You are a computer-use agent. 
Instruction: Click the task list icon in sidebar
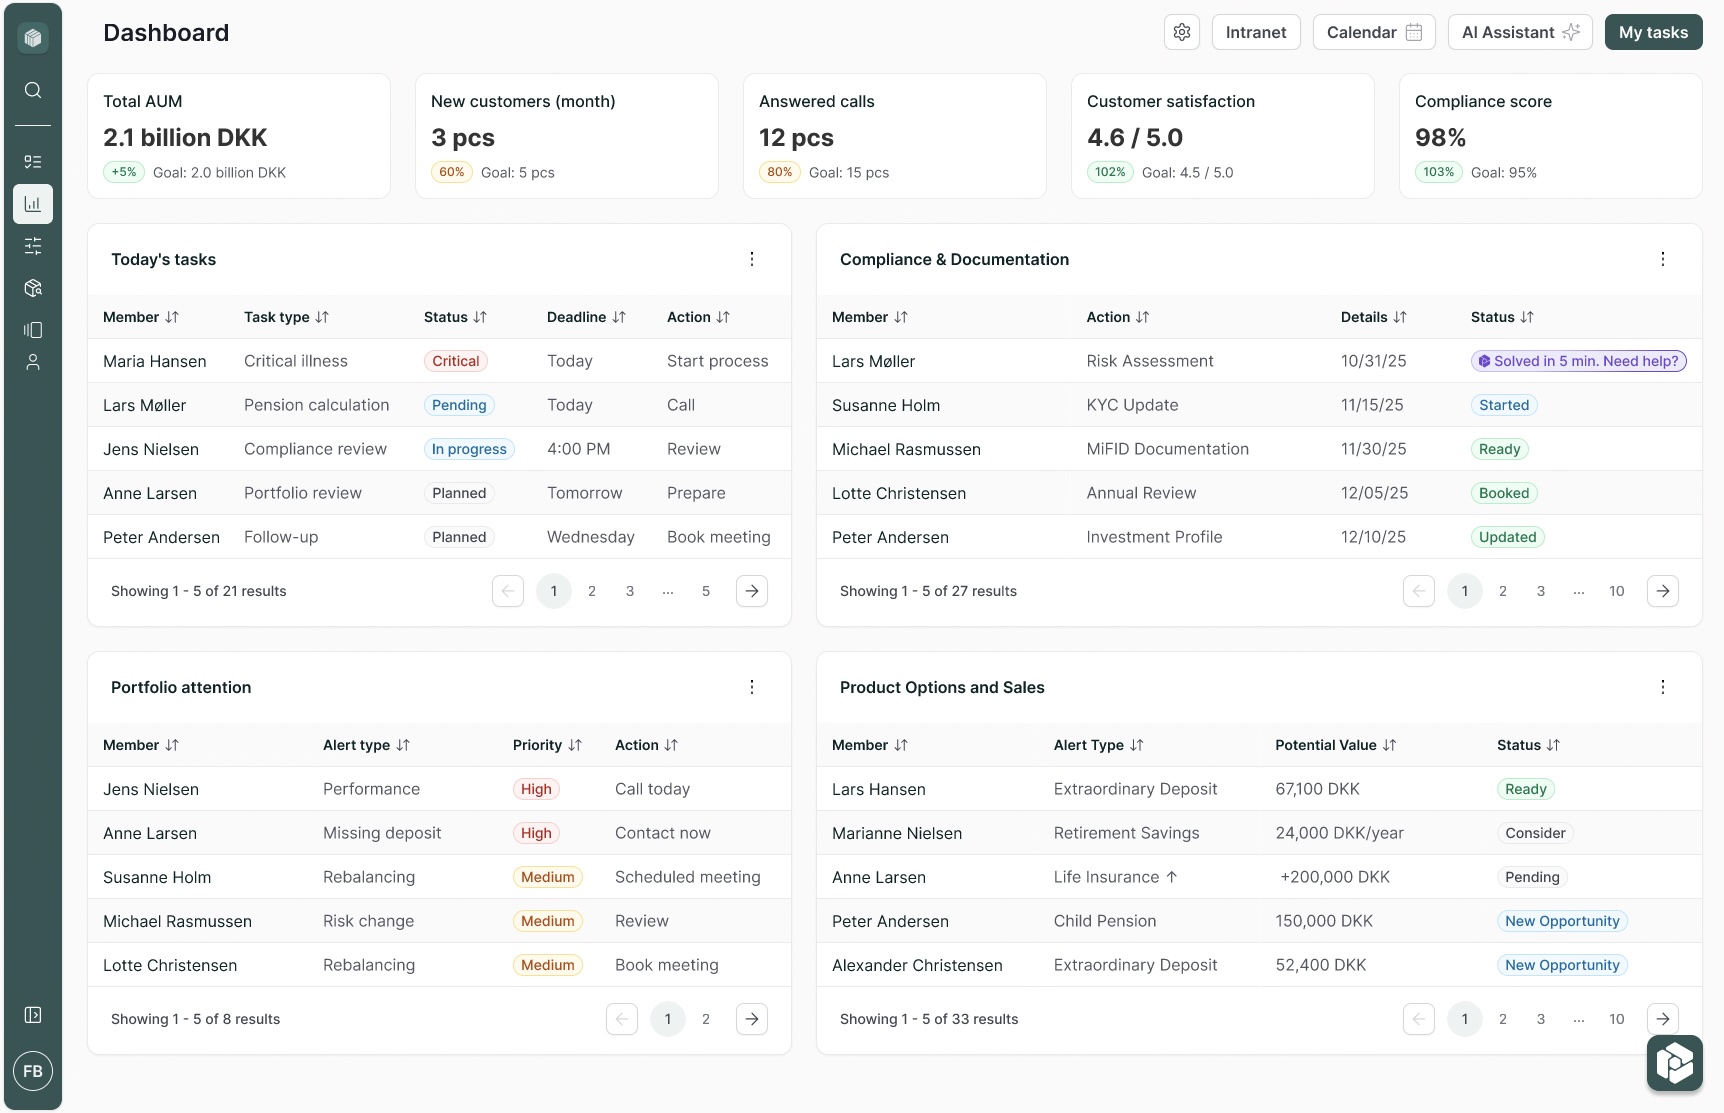[33, 162]
